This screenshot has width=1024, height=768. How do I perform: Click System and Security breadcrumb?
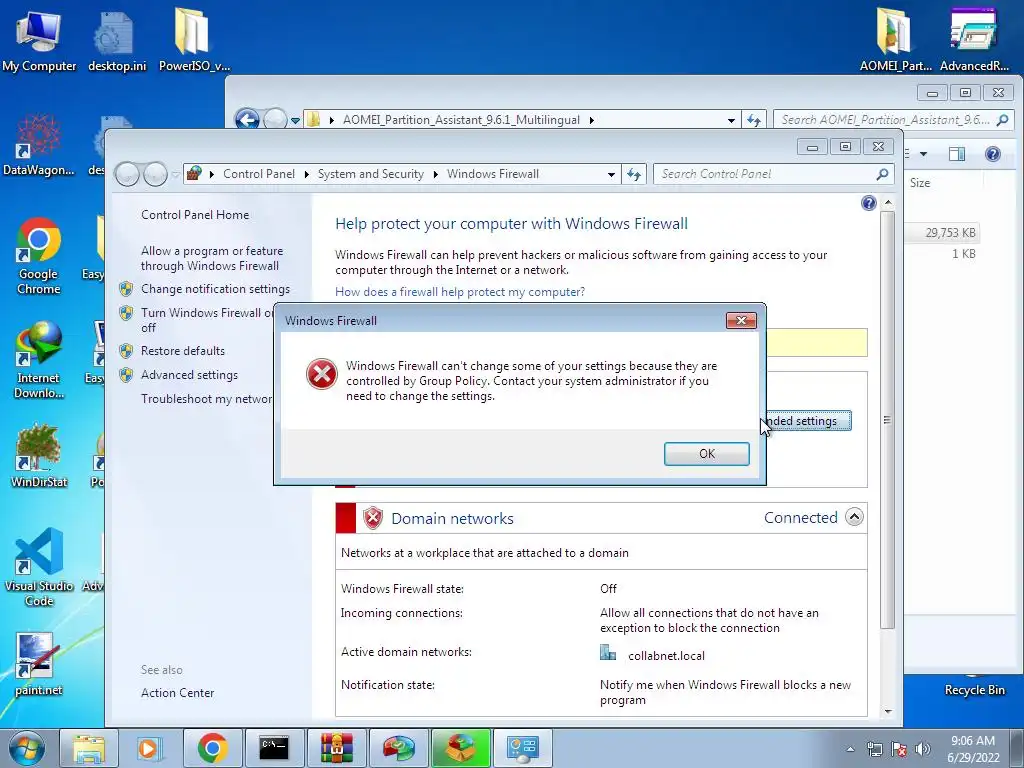pyautogui.click(x=370, y=174)
